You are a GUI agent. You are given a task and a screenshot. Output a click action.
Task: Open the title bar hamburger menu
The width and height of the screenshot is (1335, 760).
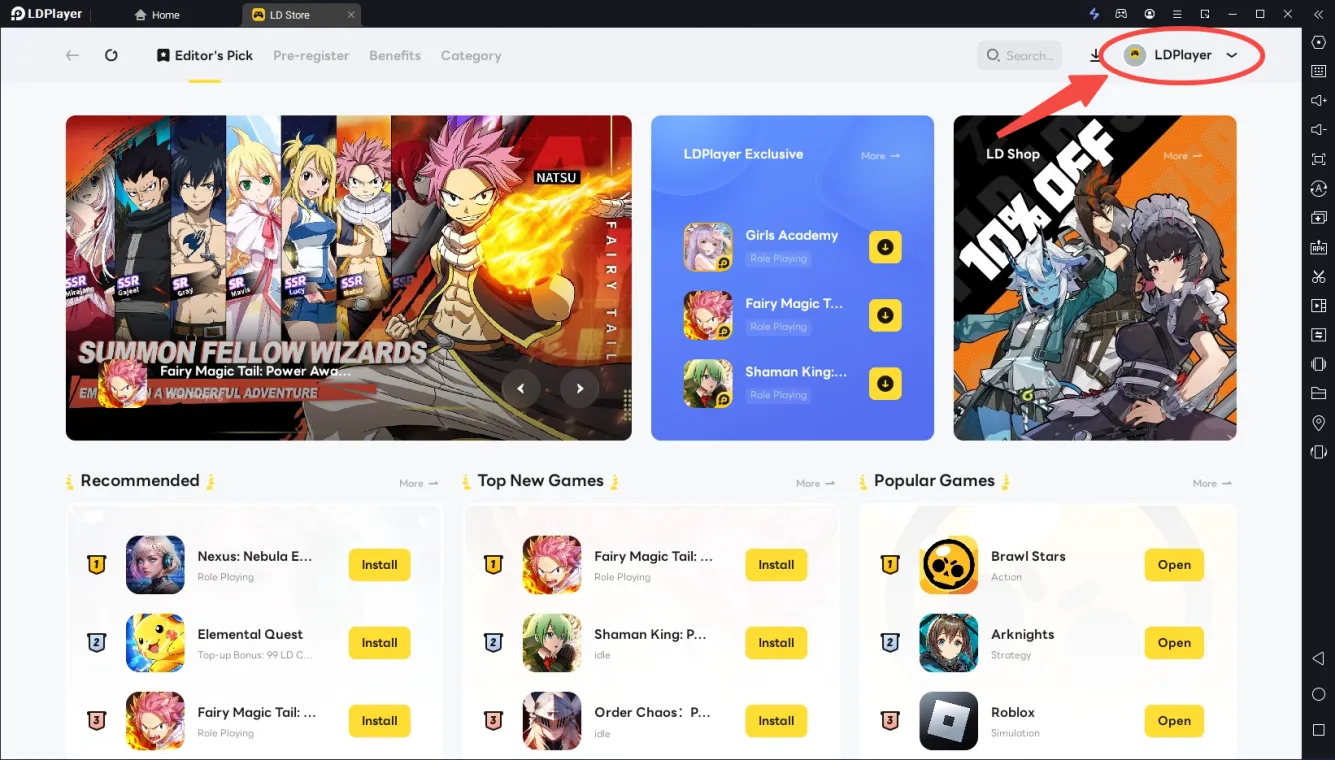1177,13
